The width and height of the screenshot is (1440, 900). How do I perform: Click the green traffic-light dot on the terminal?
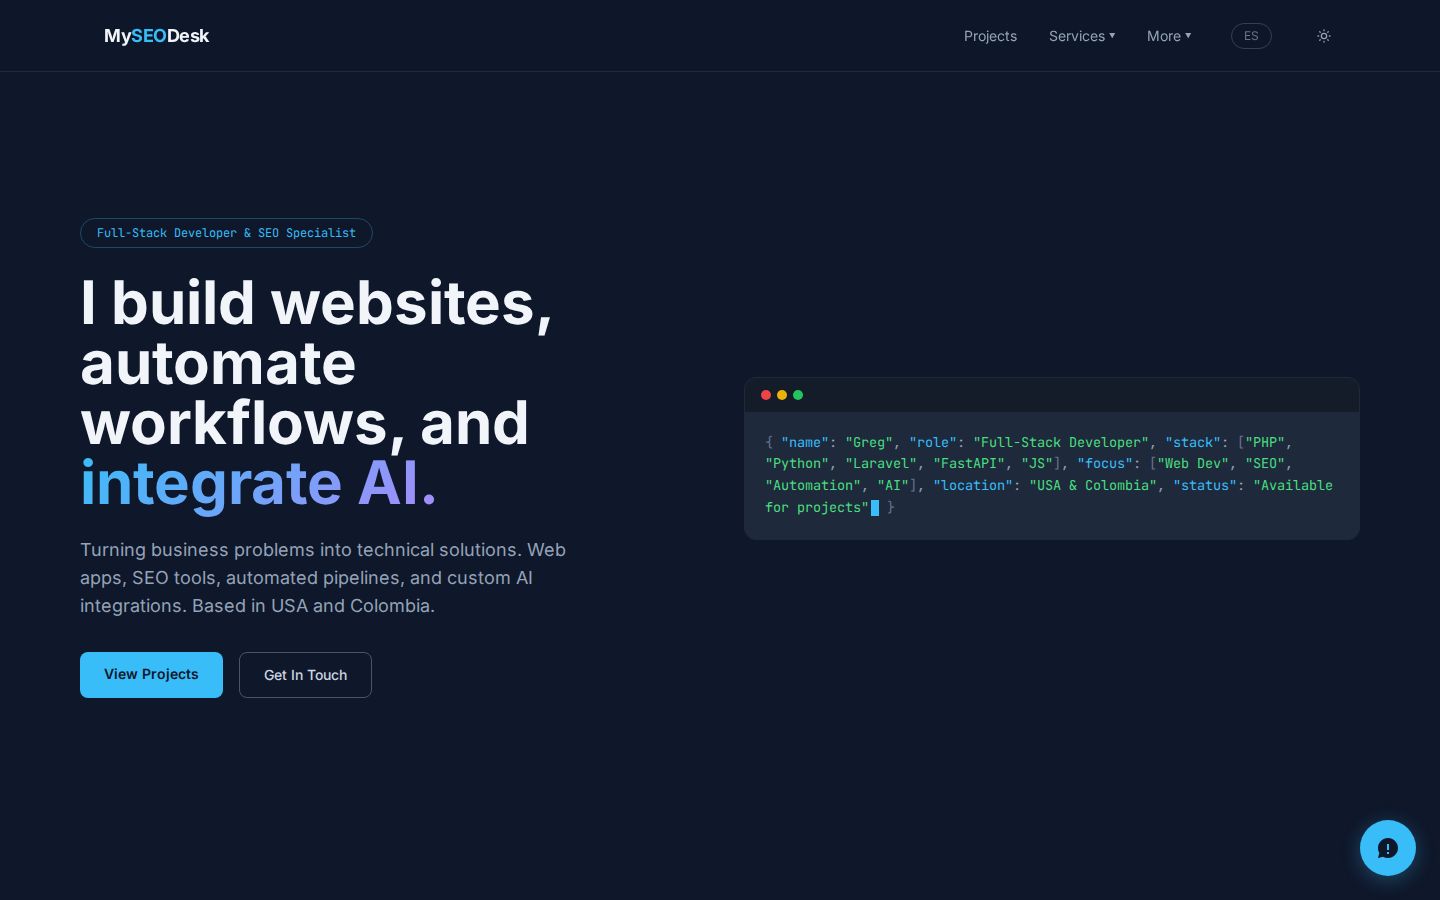pos(798,395)
